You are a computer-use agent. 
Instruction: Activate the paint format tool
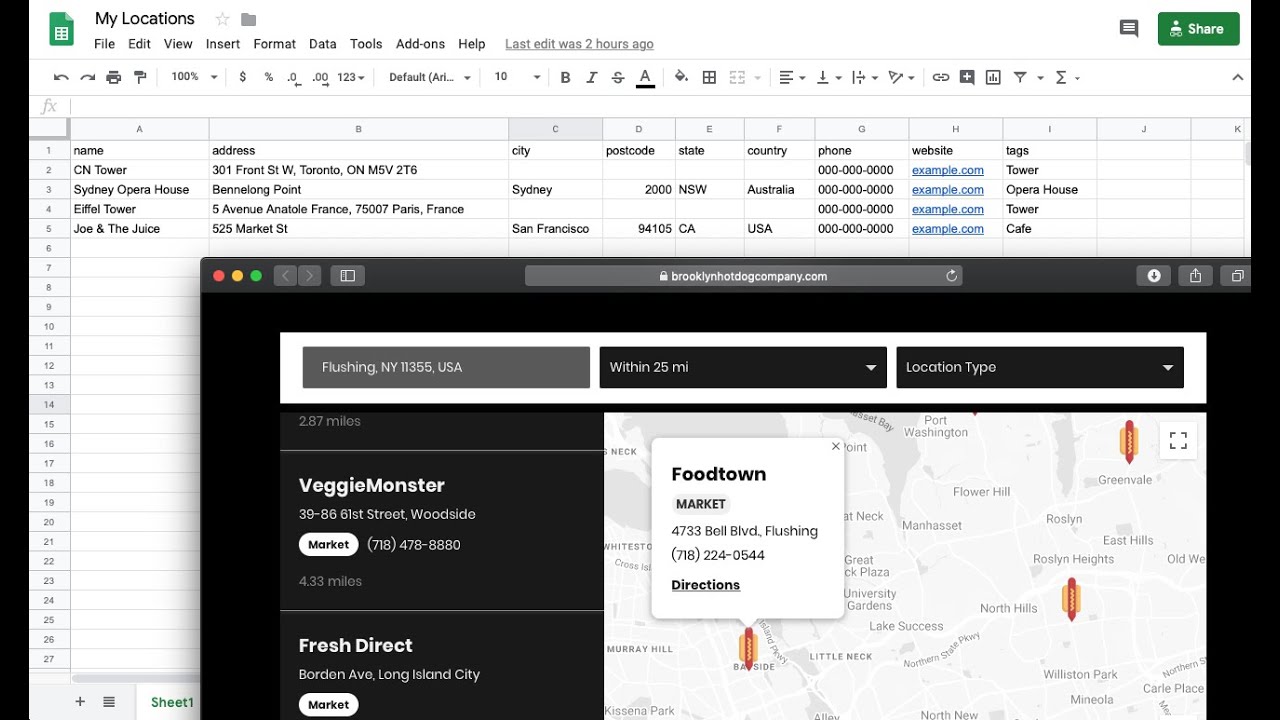tap(140, 77)
